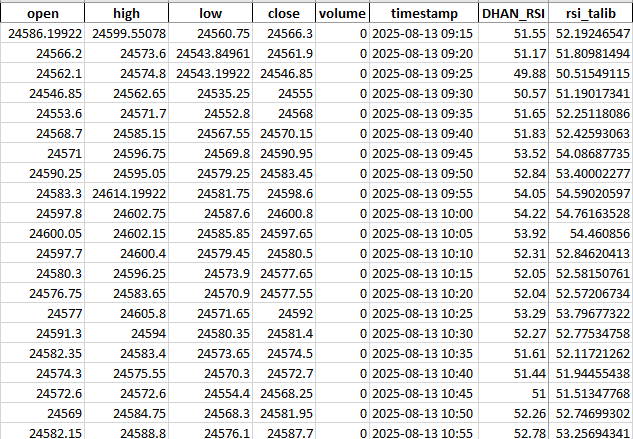
Task: Select the "timestamp" column header
Action: pyautogui.click(x=424, y=14)
